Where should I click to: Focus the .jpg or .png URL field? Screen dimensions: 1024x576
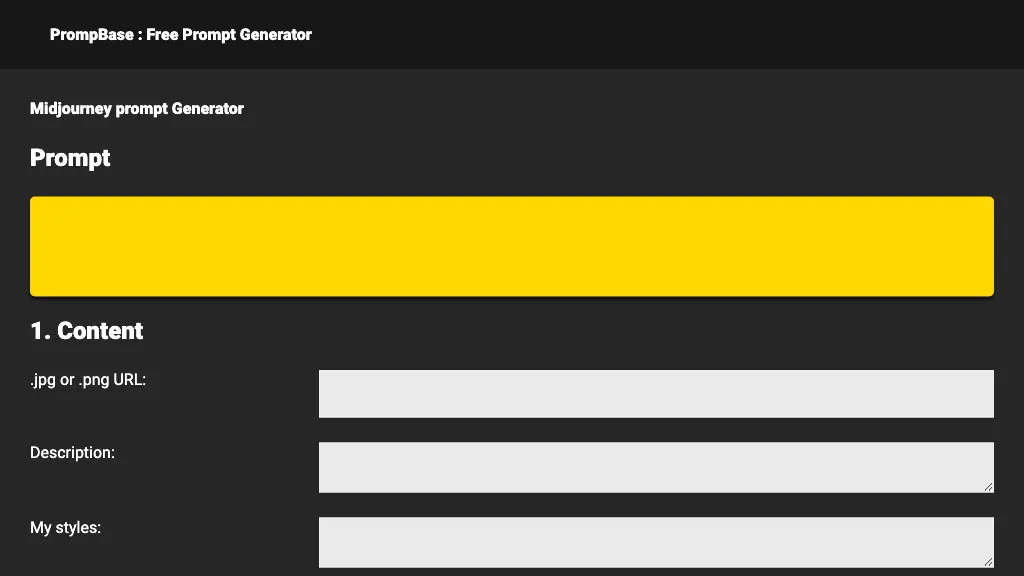pos(656,394)
